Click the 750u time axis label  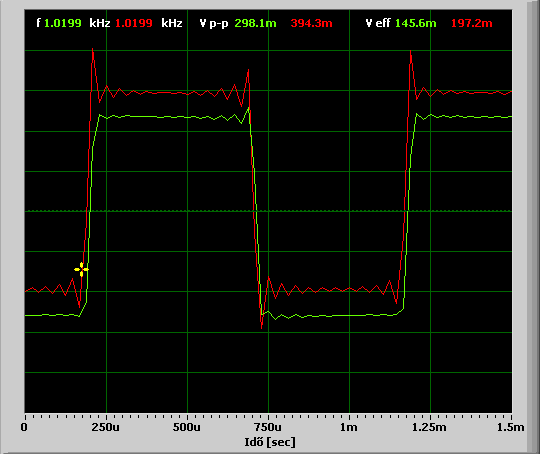(x=268, y=427)
